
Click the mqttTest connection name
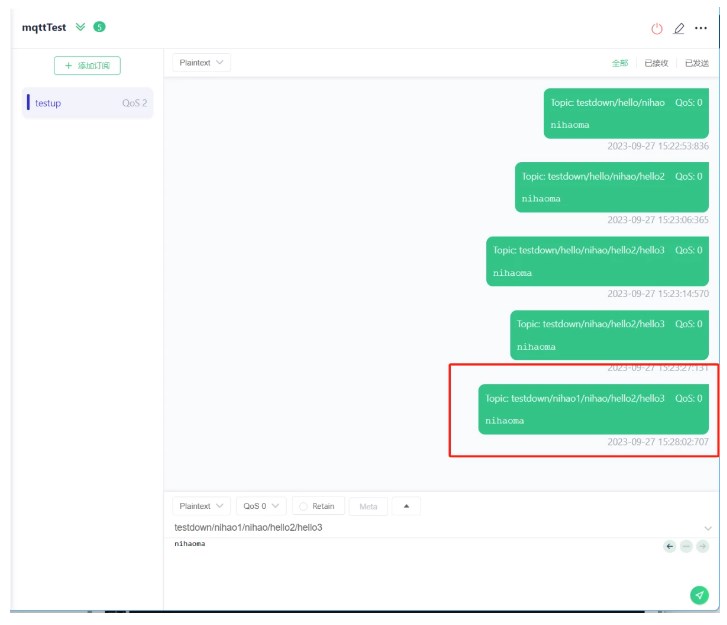44,27
